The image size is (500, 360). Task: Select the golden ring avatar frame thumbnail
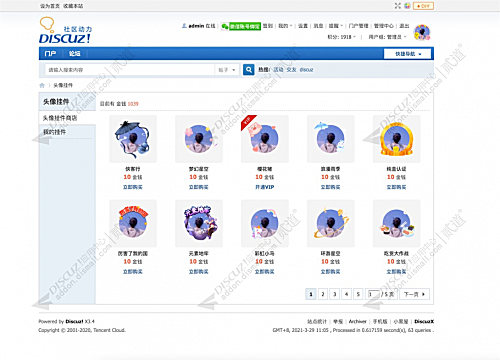(x=396, y=139)
